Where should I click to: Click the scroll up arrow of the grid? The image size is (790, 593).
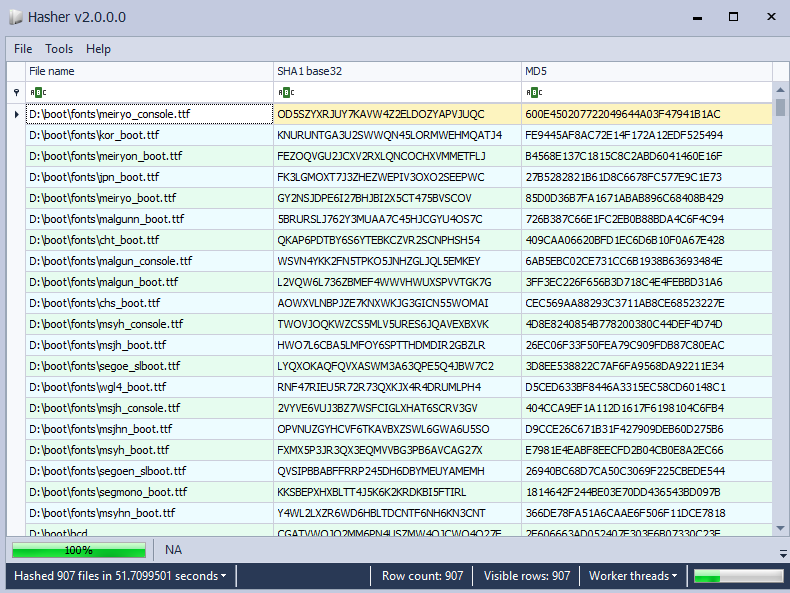[x=780, y=92]
